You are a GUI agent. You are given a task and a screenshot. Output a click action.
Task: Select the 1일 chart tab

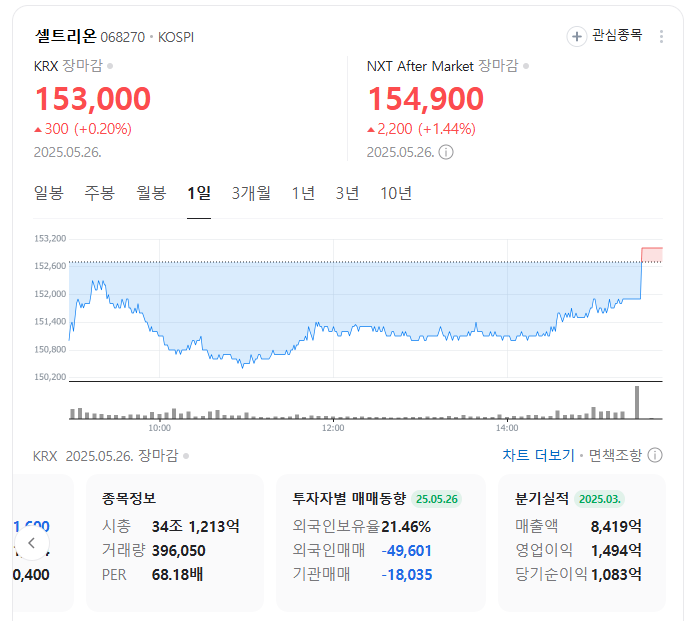(199, 193)
